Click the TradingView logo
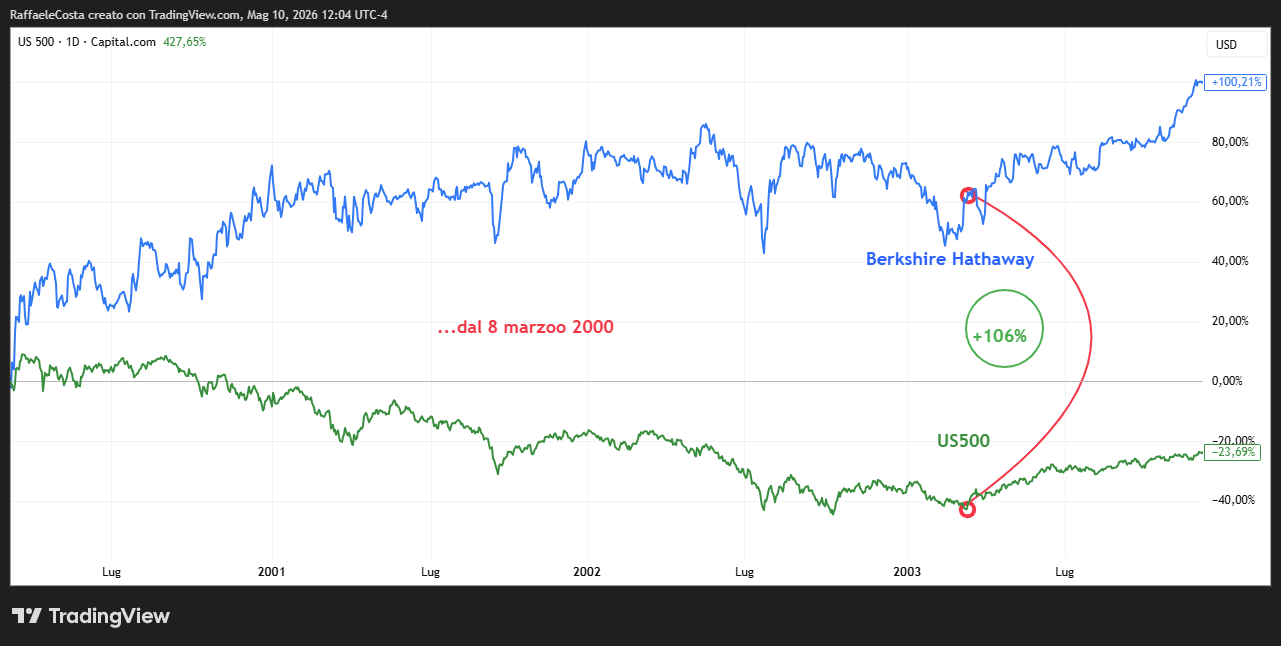Image resolution: width=1281 pixels, height=646 pixels. coord(91,616)
